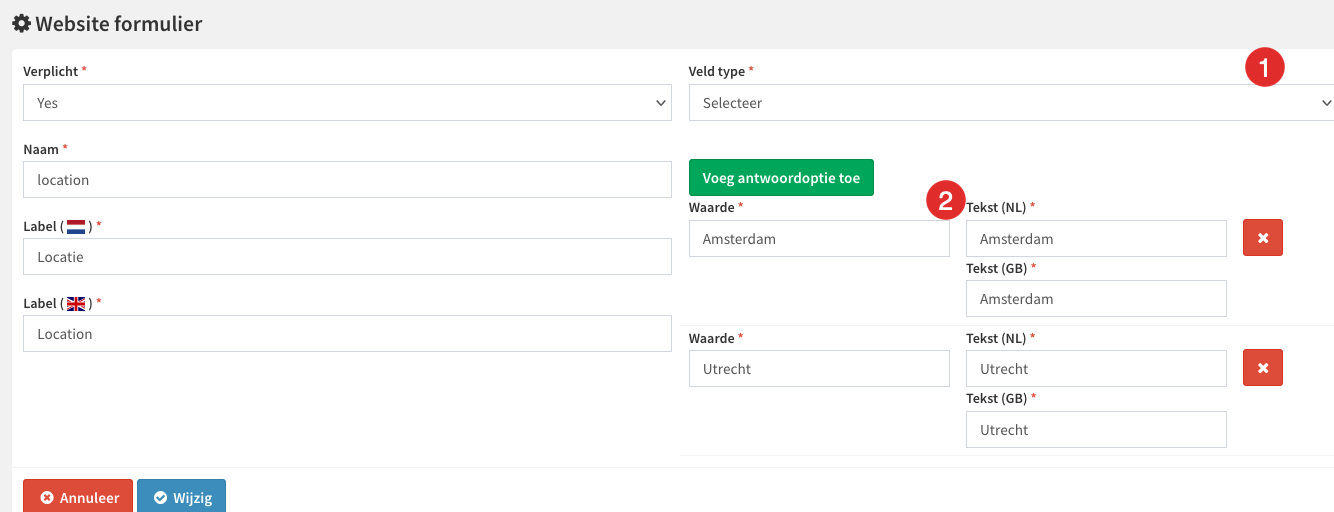
Task: Click the Dutch flag icon in Label
Action: tap(76, 227)
